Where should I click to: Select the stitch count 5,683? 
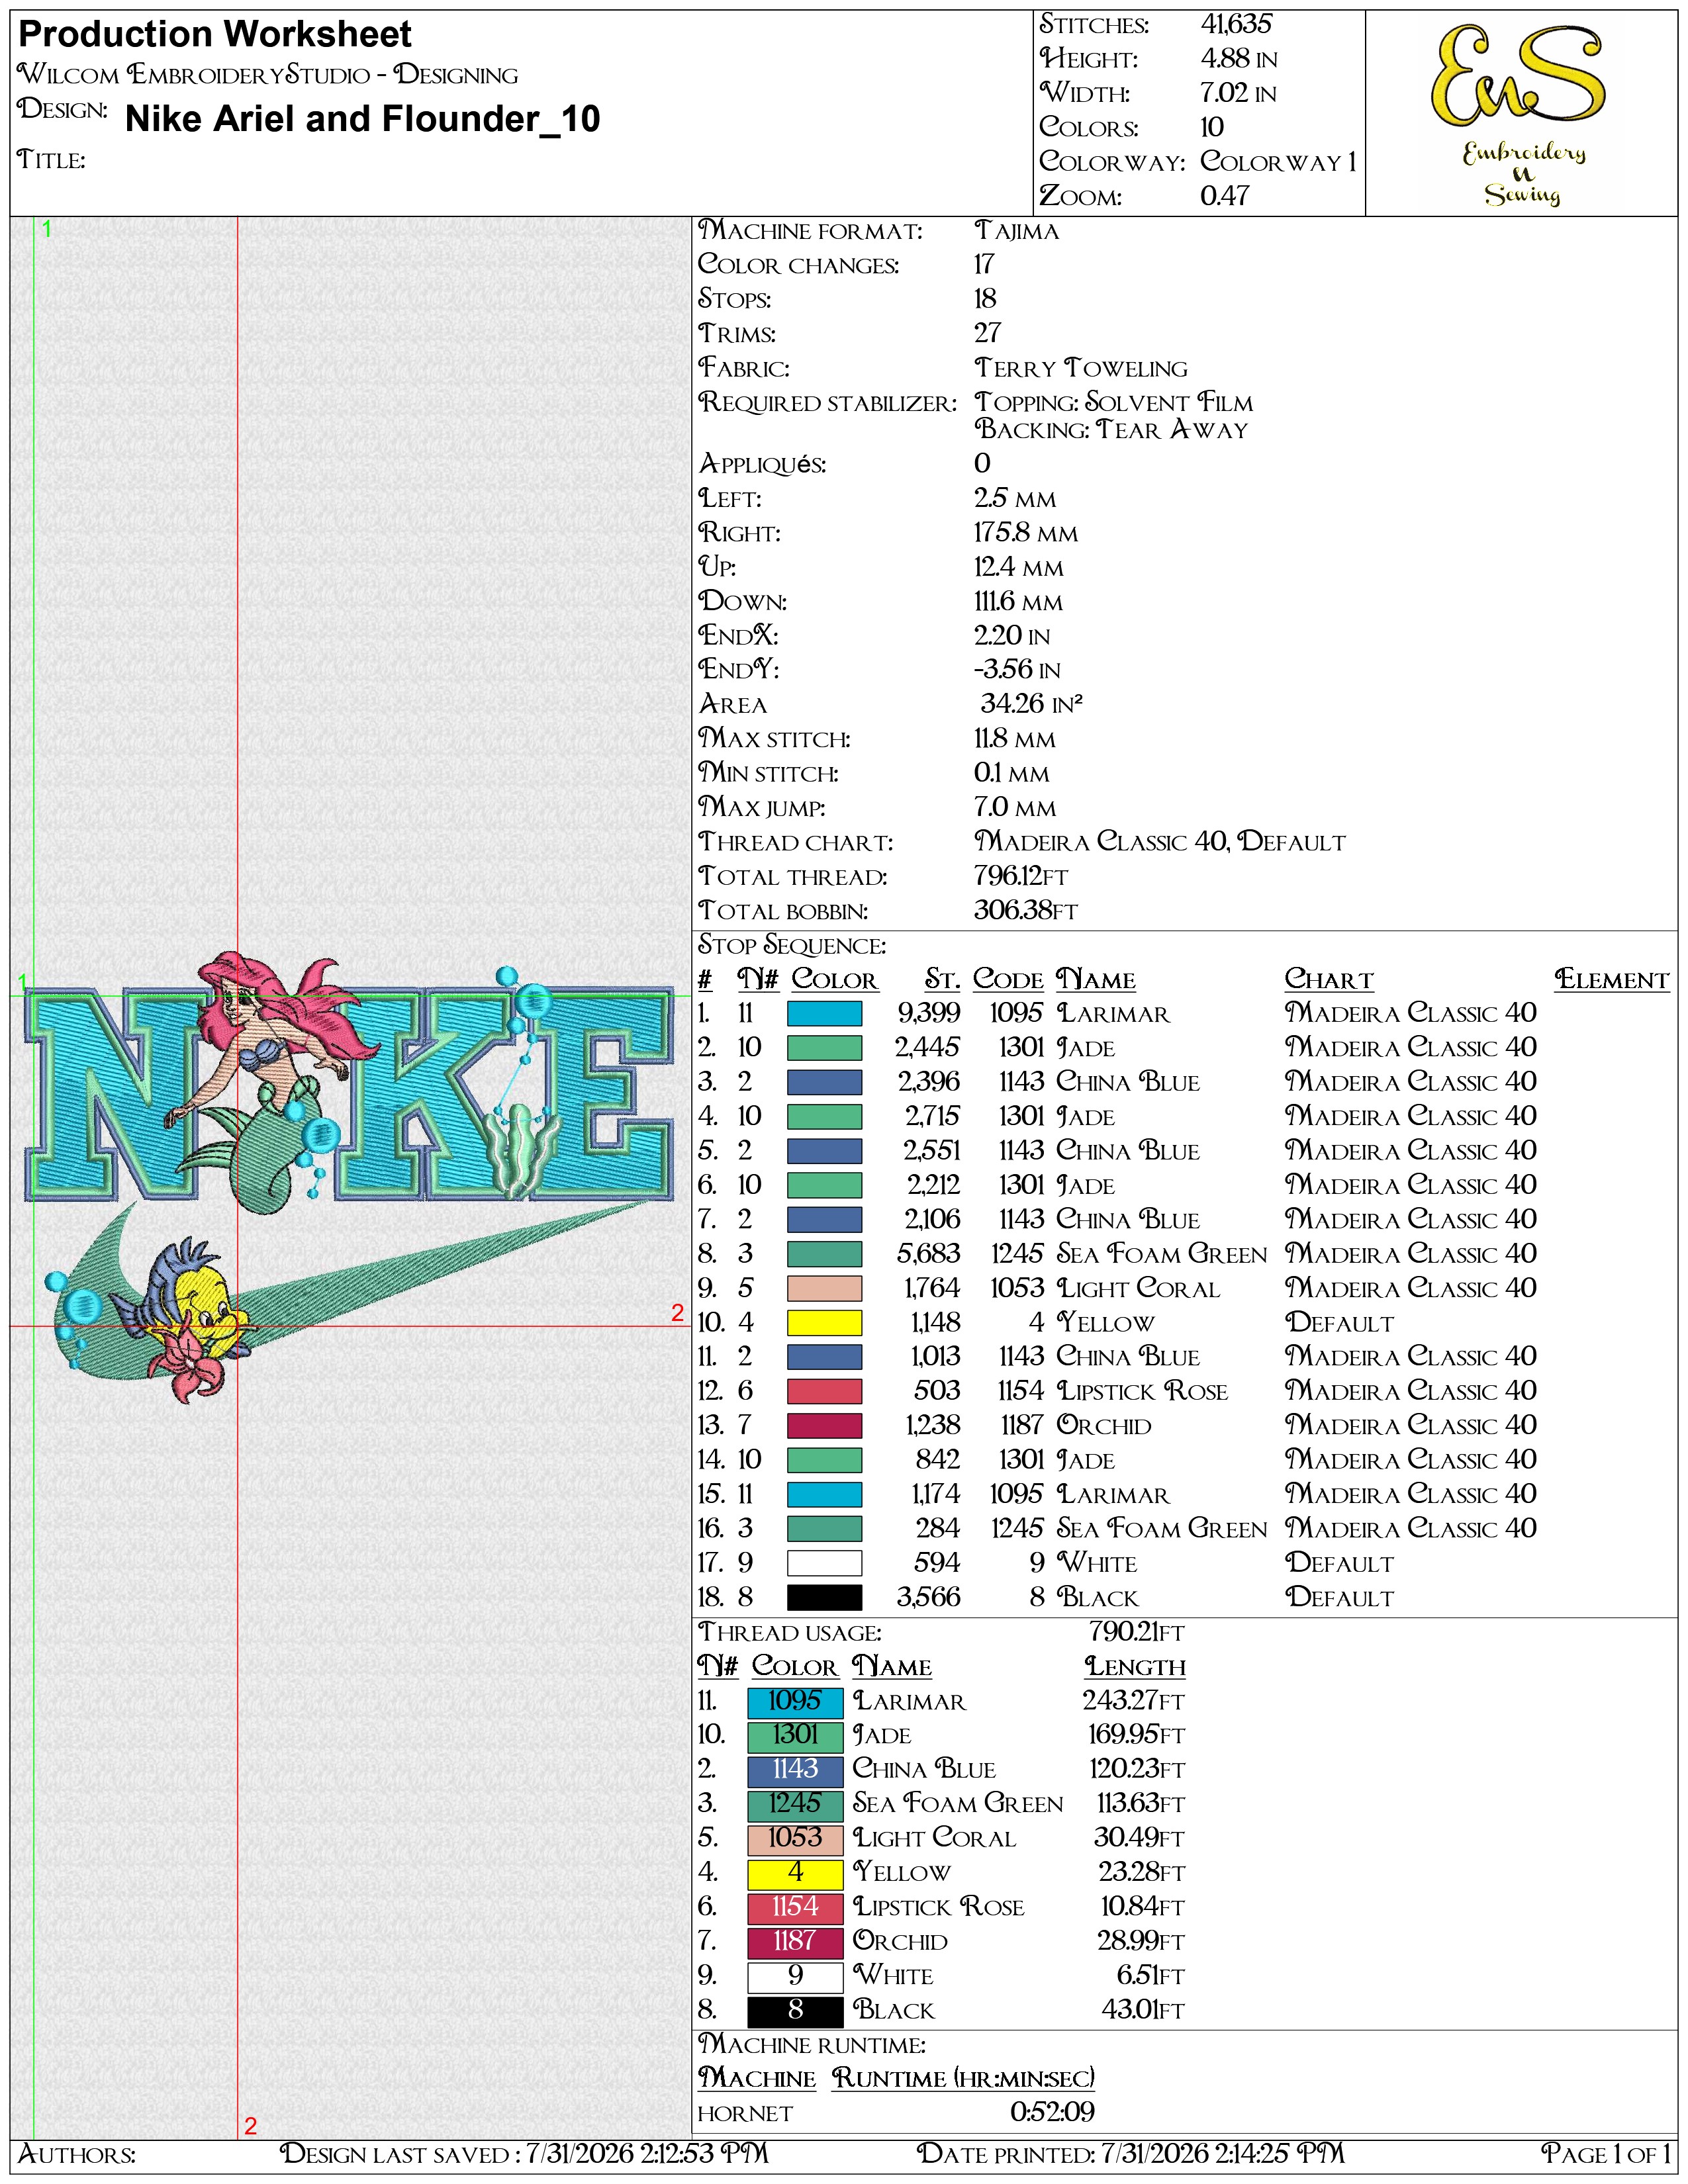[928, 1254]
